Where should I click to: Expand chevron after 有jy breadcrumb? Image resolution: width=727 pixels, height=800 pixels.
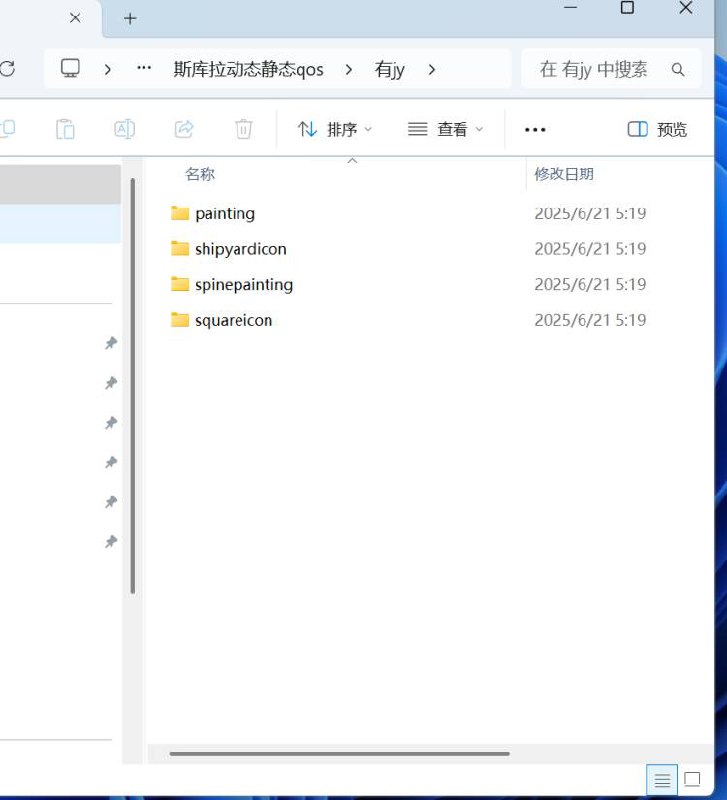(x=432, y=69)
